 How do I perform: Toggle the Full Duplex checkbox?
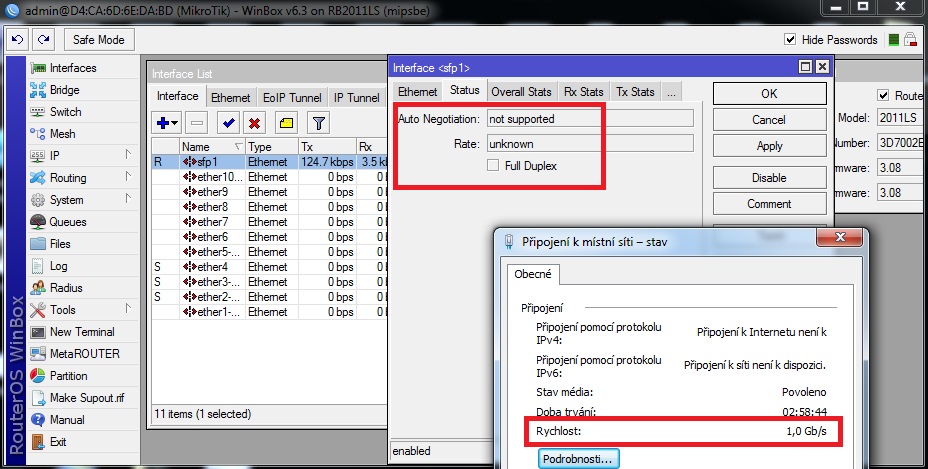point(493,166)
